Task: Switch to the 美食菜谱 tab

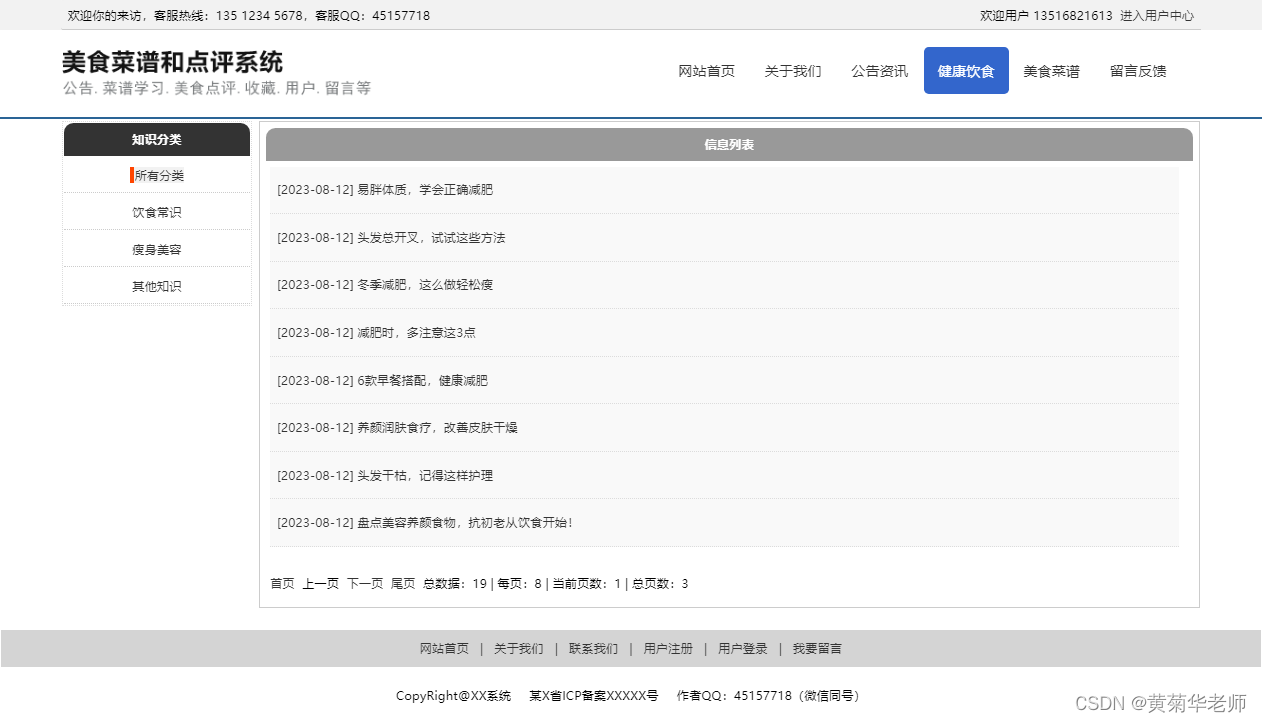Action: 1051,70
